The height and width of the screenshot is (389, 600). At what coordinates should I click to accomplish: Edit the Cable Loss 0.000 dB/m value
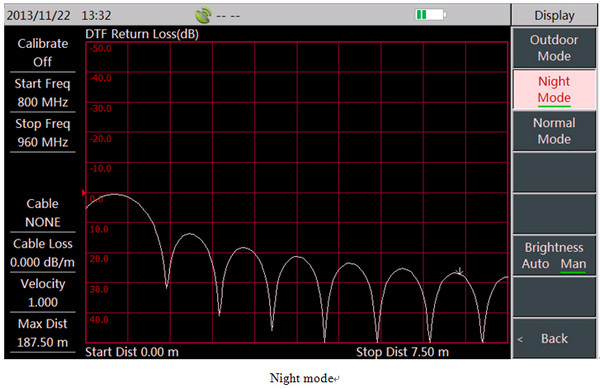click(42, 253)
